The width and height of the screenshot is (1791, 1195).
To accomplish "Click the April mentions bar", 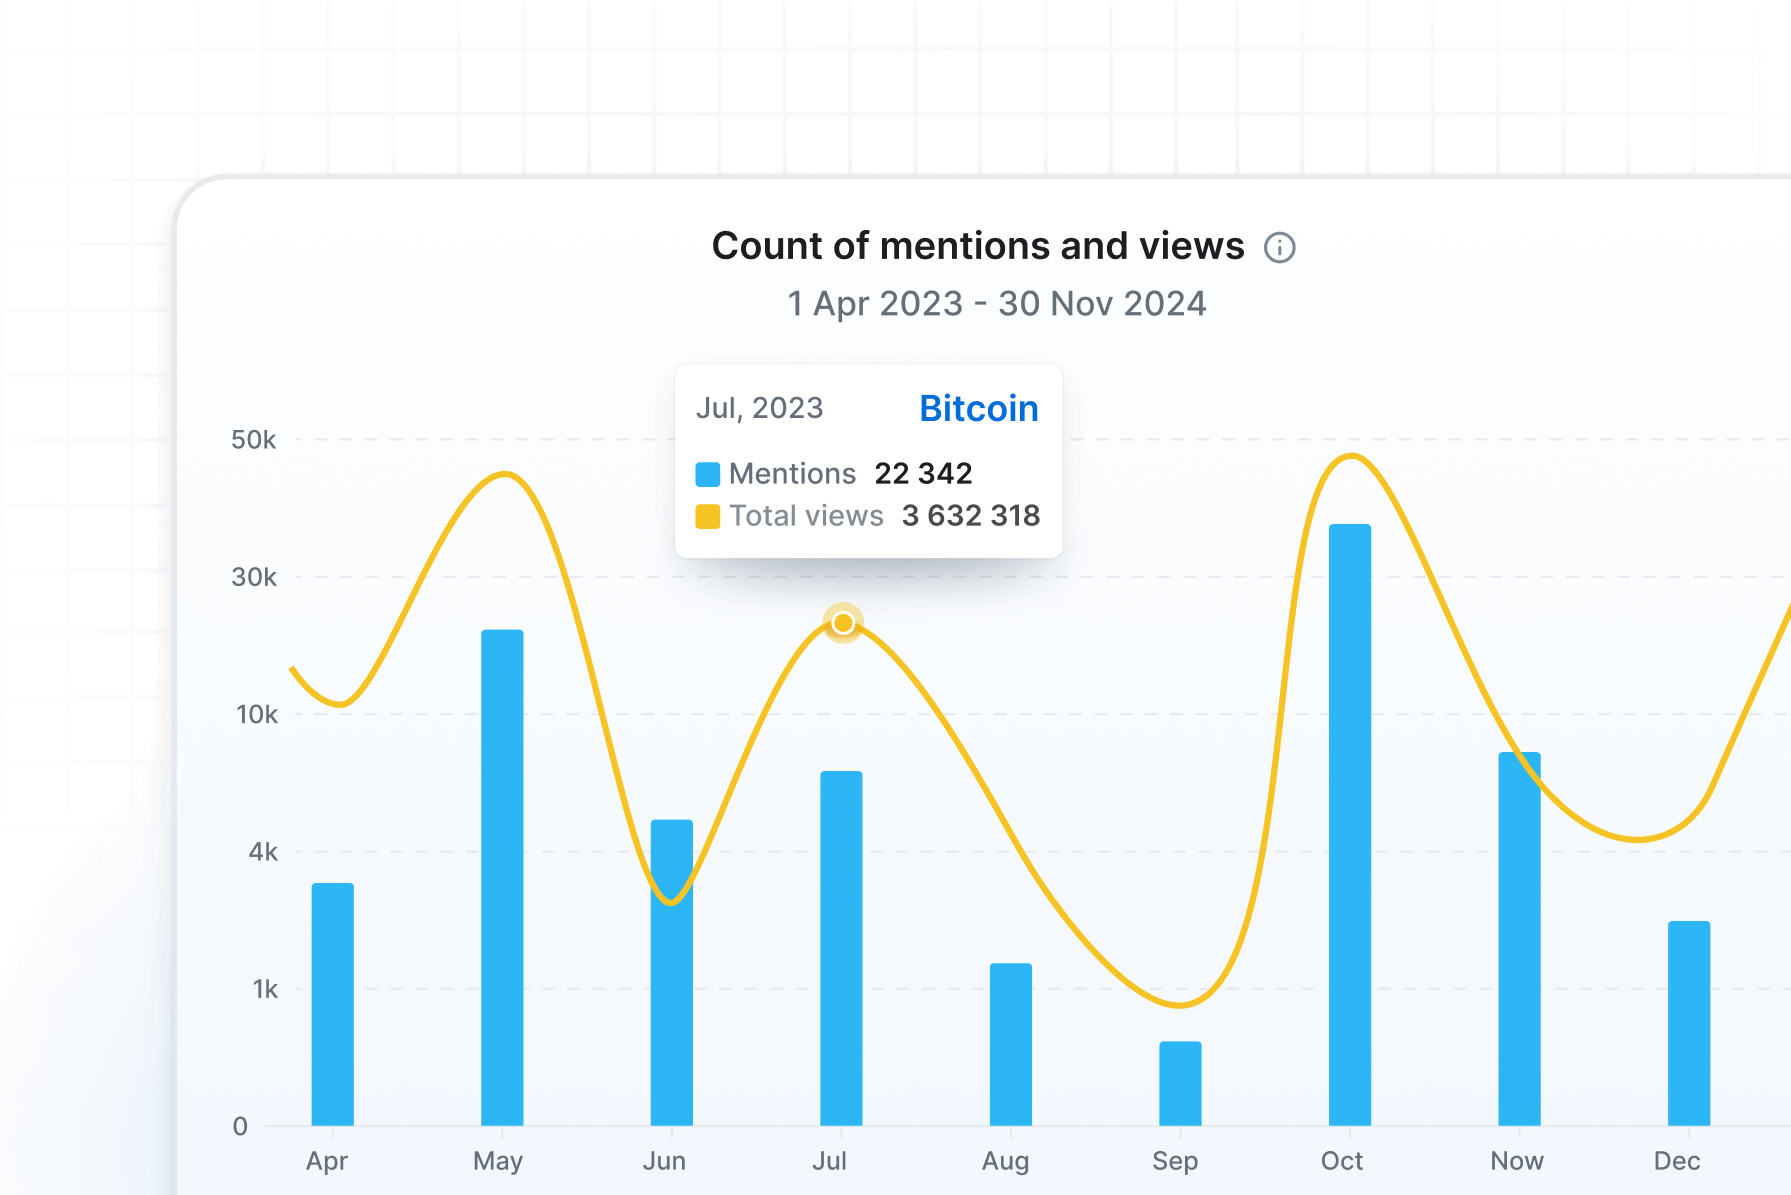I will (332, 1003).
